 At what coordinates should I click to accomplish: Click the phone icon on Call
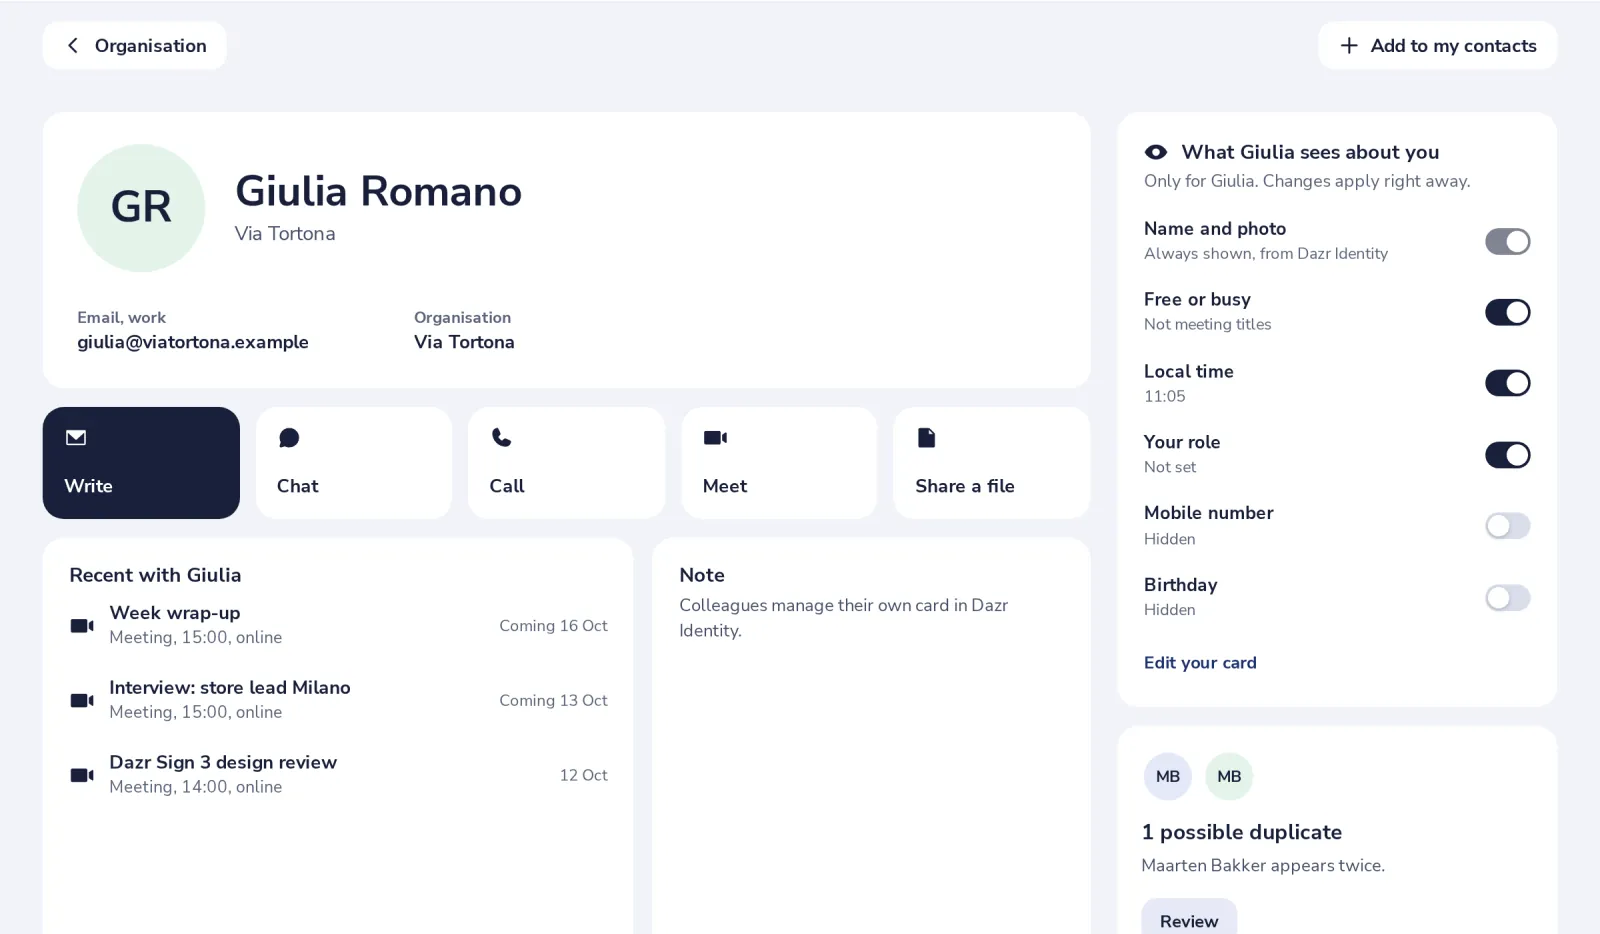501,437
